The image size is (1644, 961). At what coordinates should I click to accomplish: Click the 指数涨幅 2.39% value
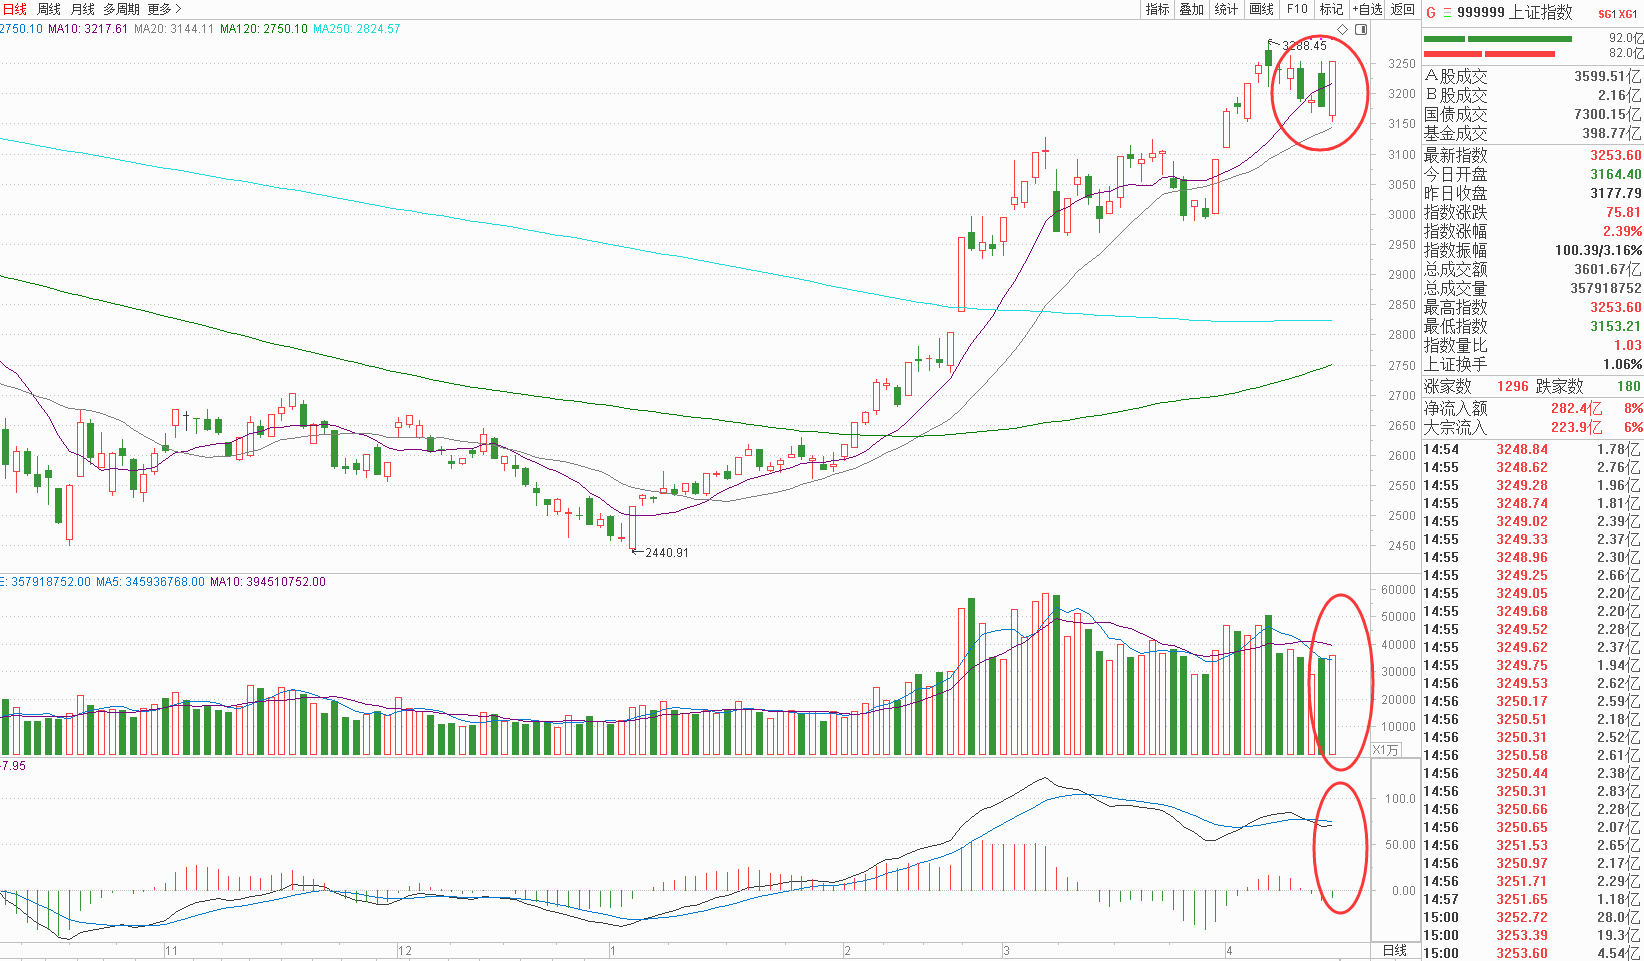click(1622, 231)
